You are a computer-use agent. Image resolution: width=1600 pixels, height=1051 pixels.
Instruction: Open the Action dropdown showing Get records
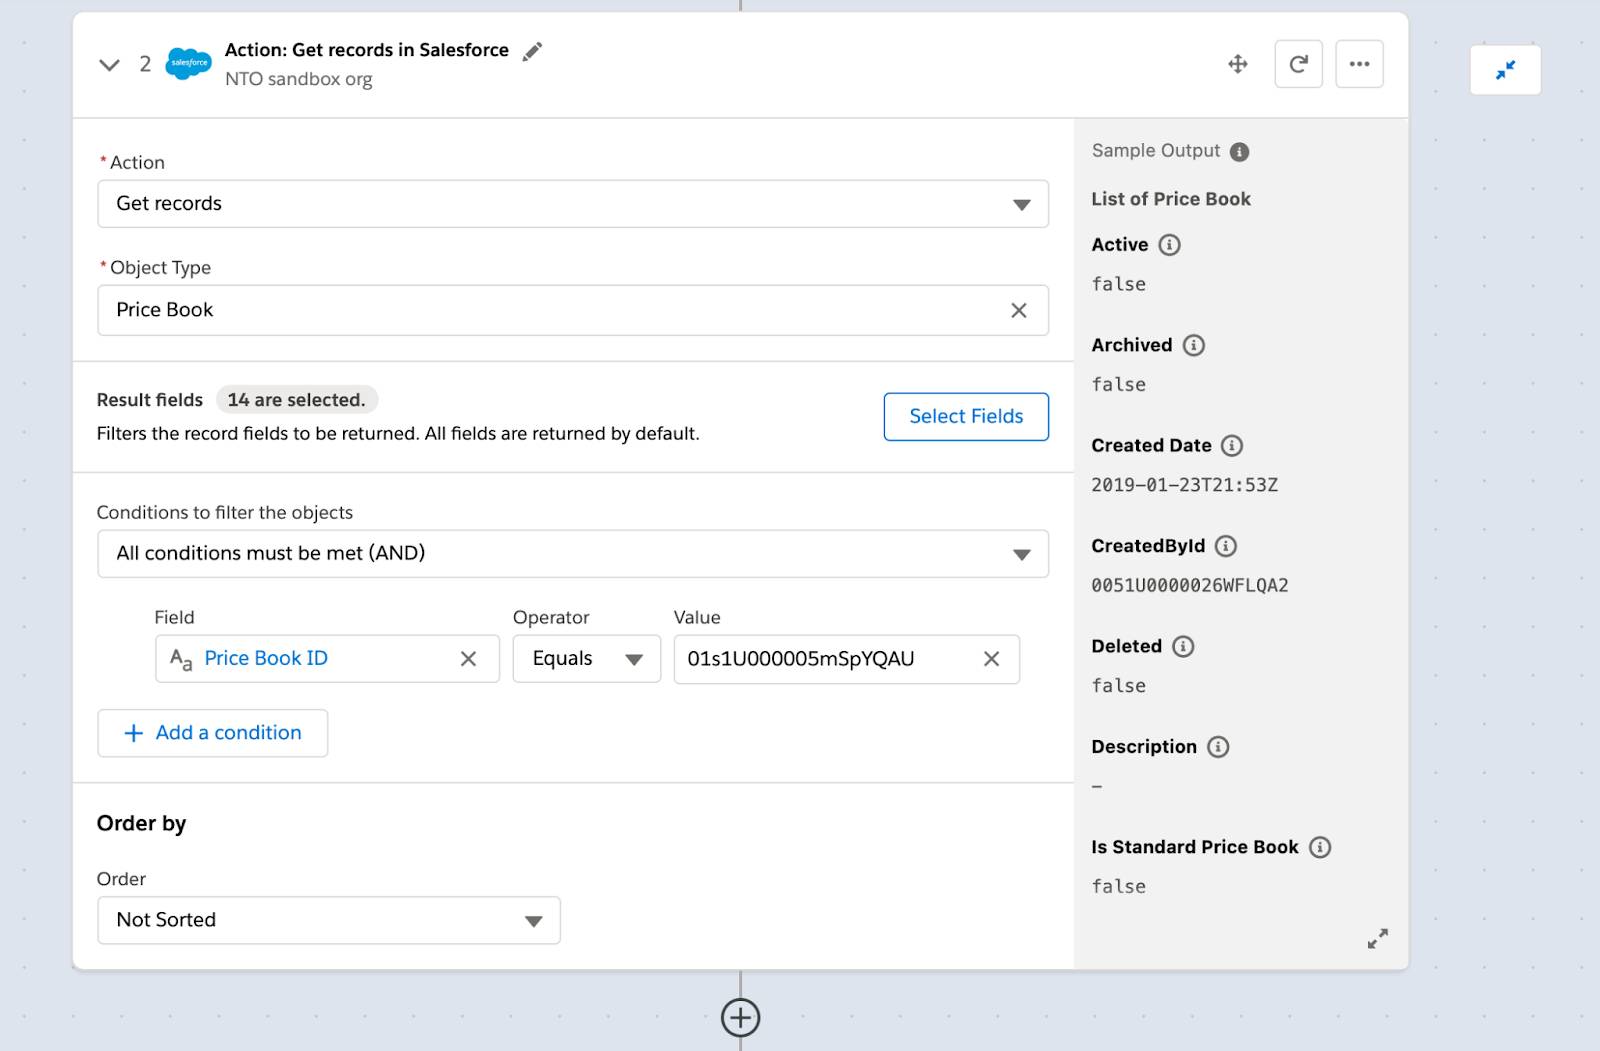[x=573, y=204]
